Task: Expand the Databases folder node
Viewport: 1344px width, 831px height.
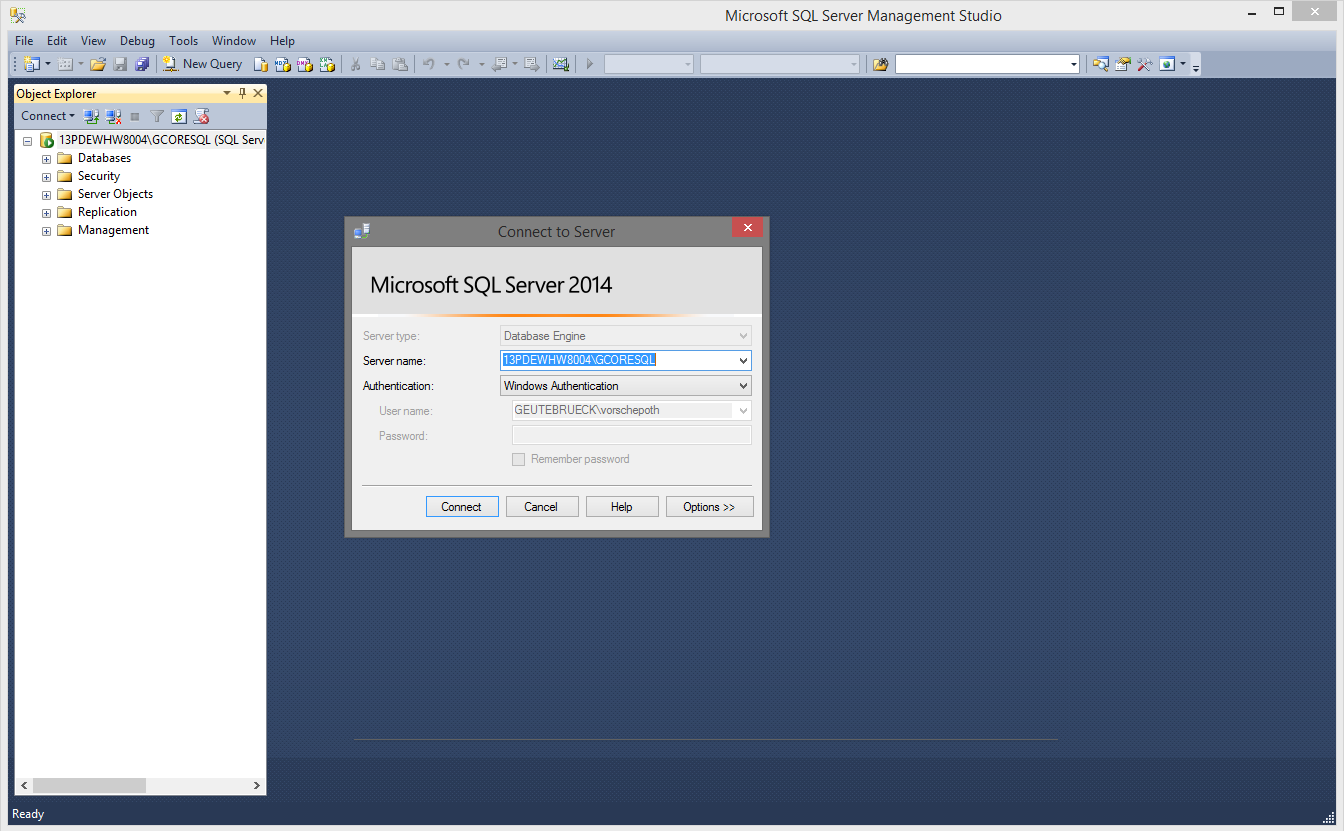Action: coord(46,159)
